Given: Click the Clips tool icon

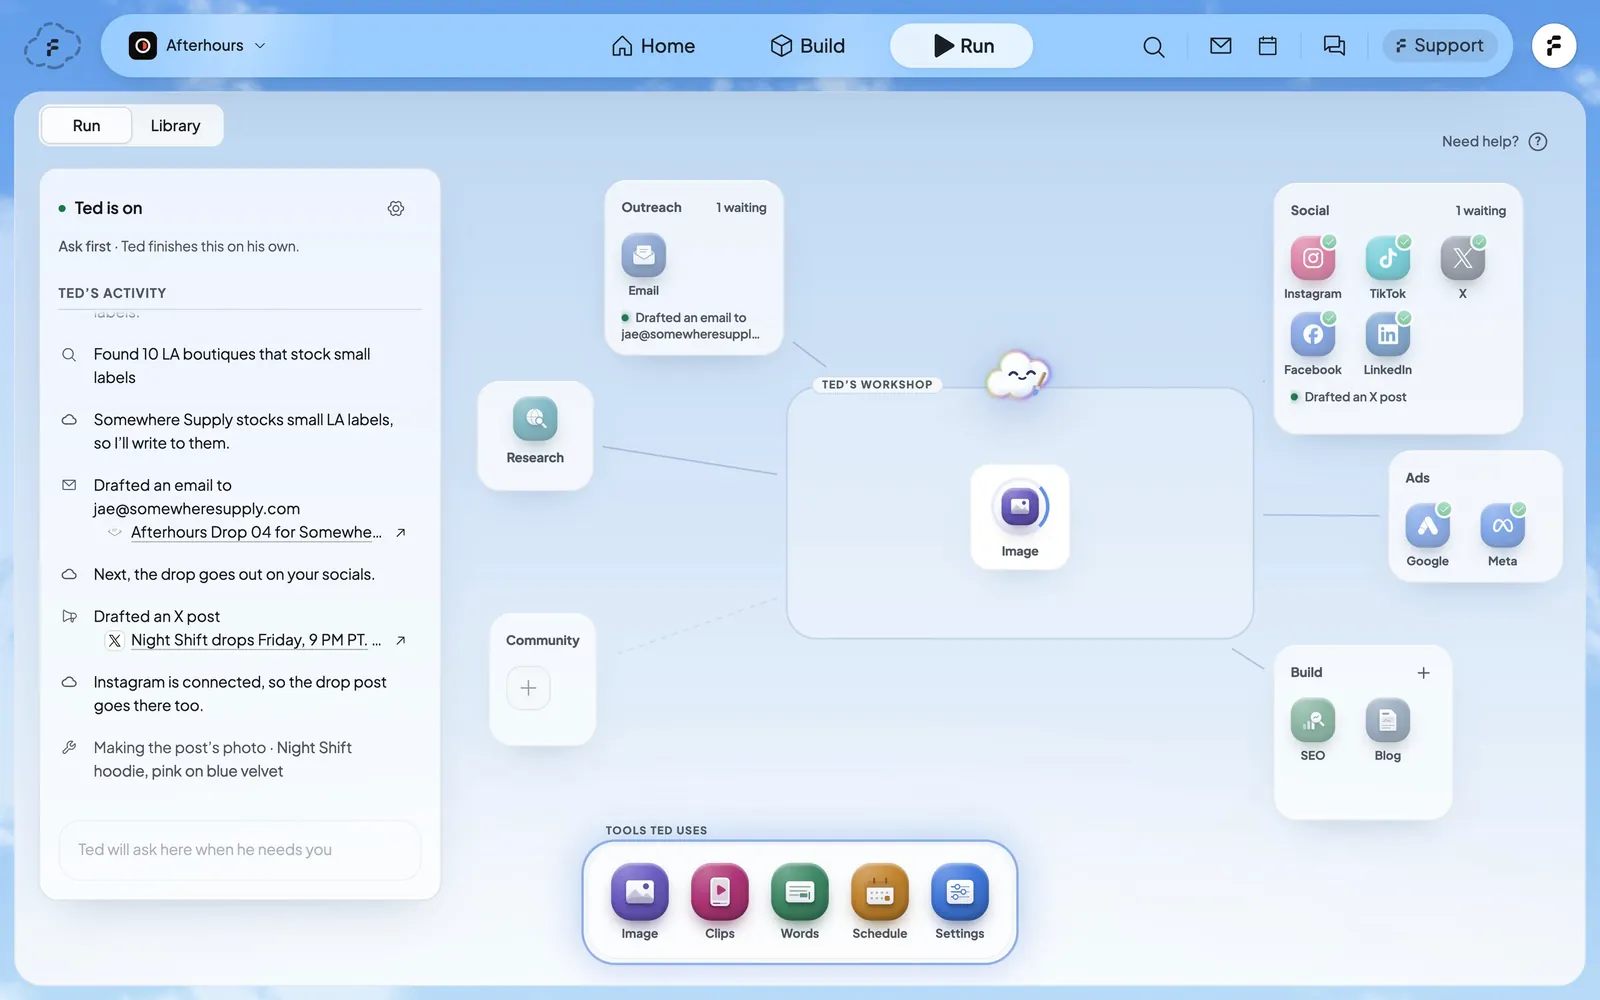Looking at the screenshot, I should click(720, 892).
